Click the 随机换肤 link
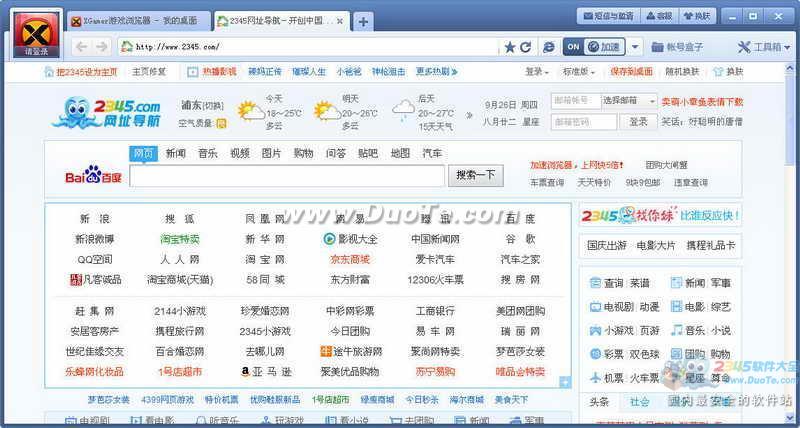Image resolution: width=800 pixels, height=428 pixels. [x=682, y=72]
